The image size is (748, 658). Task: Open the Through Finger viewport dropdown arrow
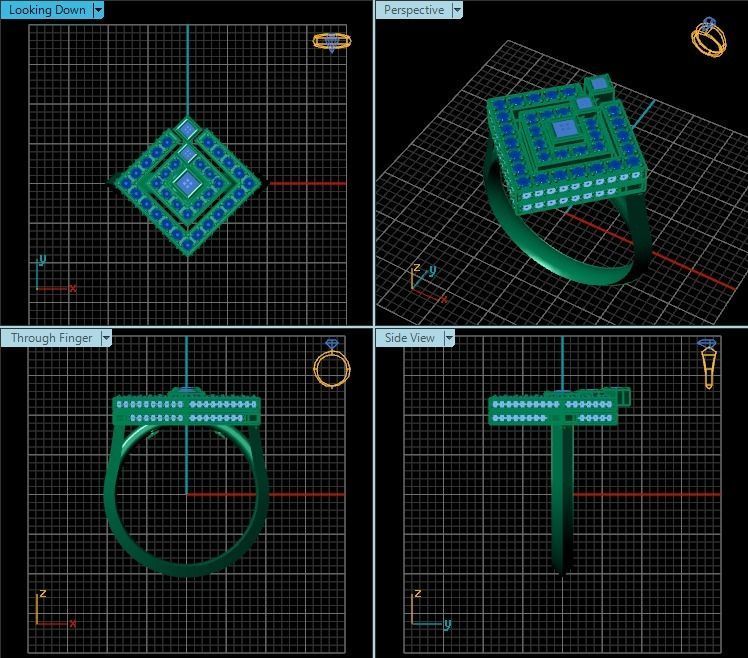106,338
